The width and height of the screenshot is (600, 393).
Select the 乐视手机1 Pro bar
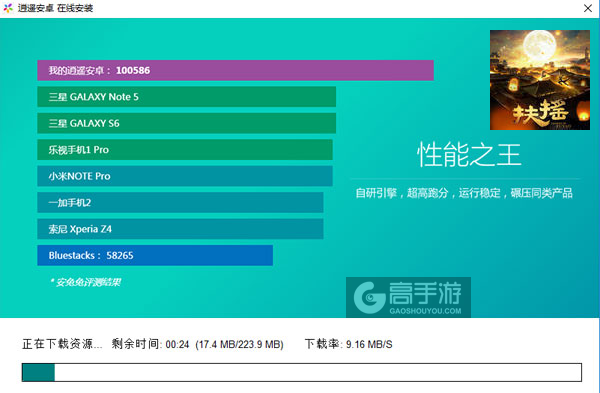tap(185, 150)
